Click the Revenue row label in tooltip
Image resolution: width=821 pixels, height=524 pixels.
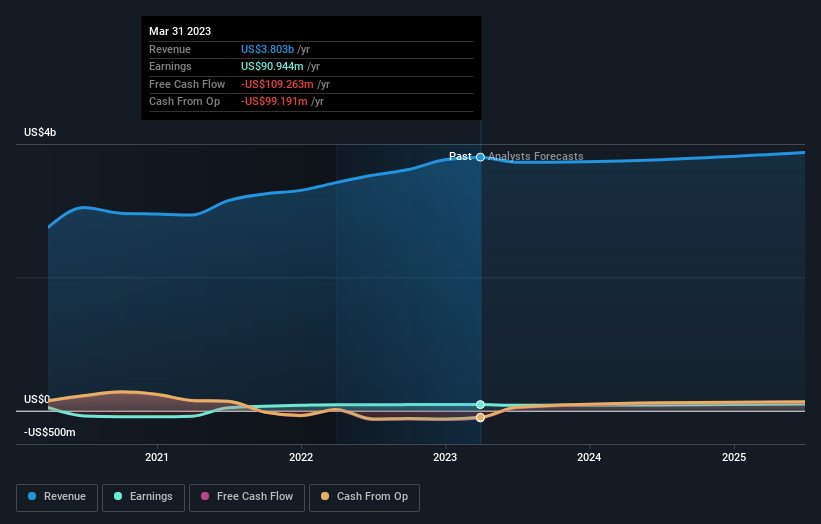170,49
